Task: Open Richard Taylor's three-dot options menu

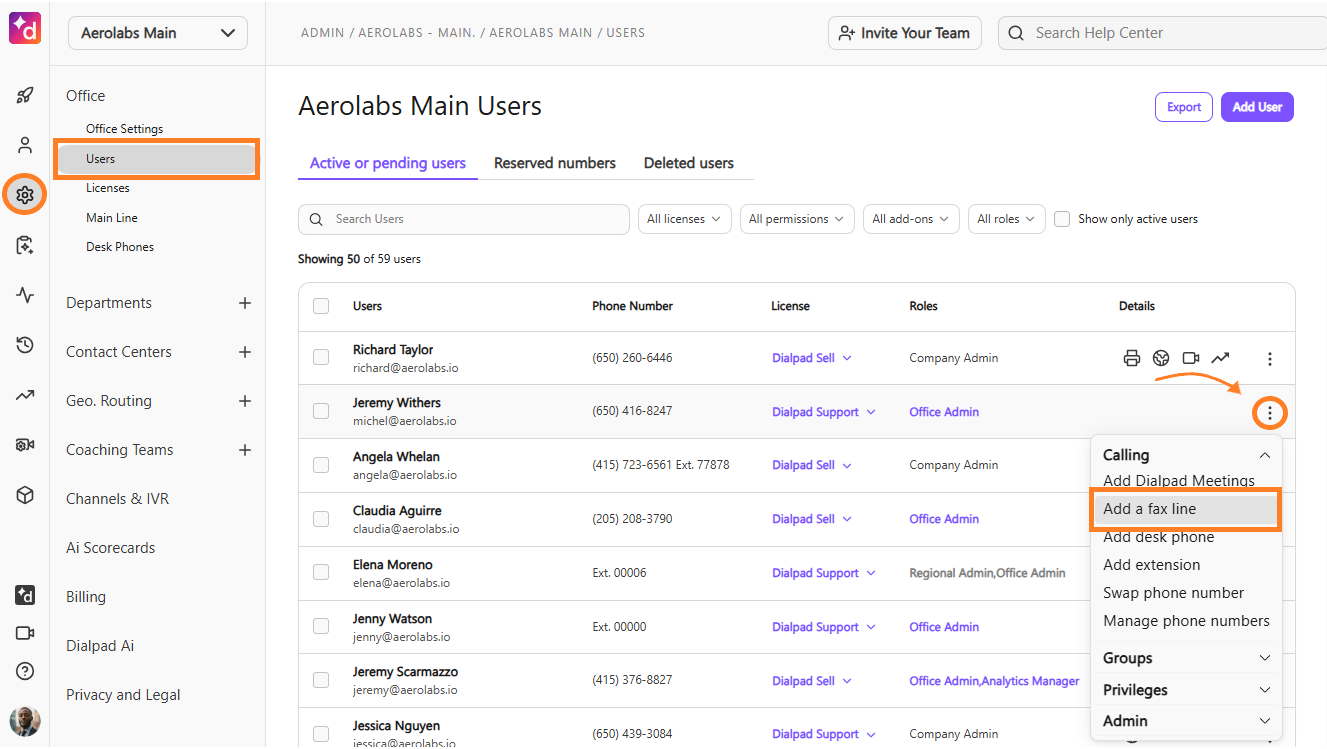Action: (1270, 358)
